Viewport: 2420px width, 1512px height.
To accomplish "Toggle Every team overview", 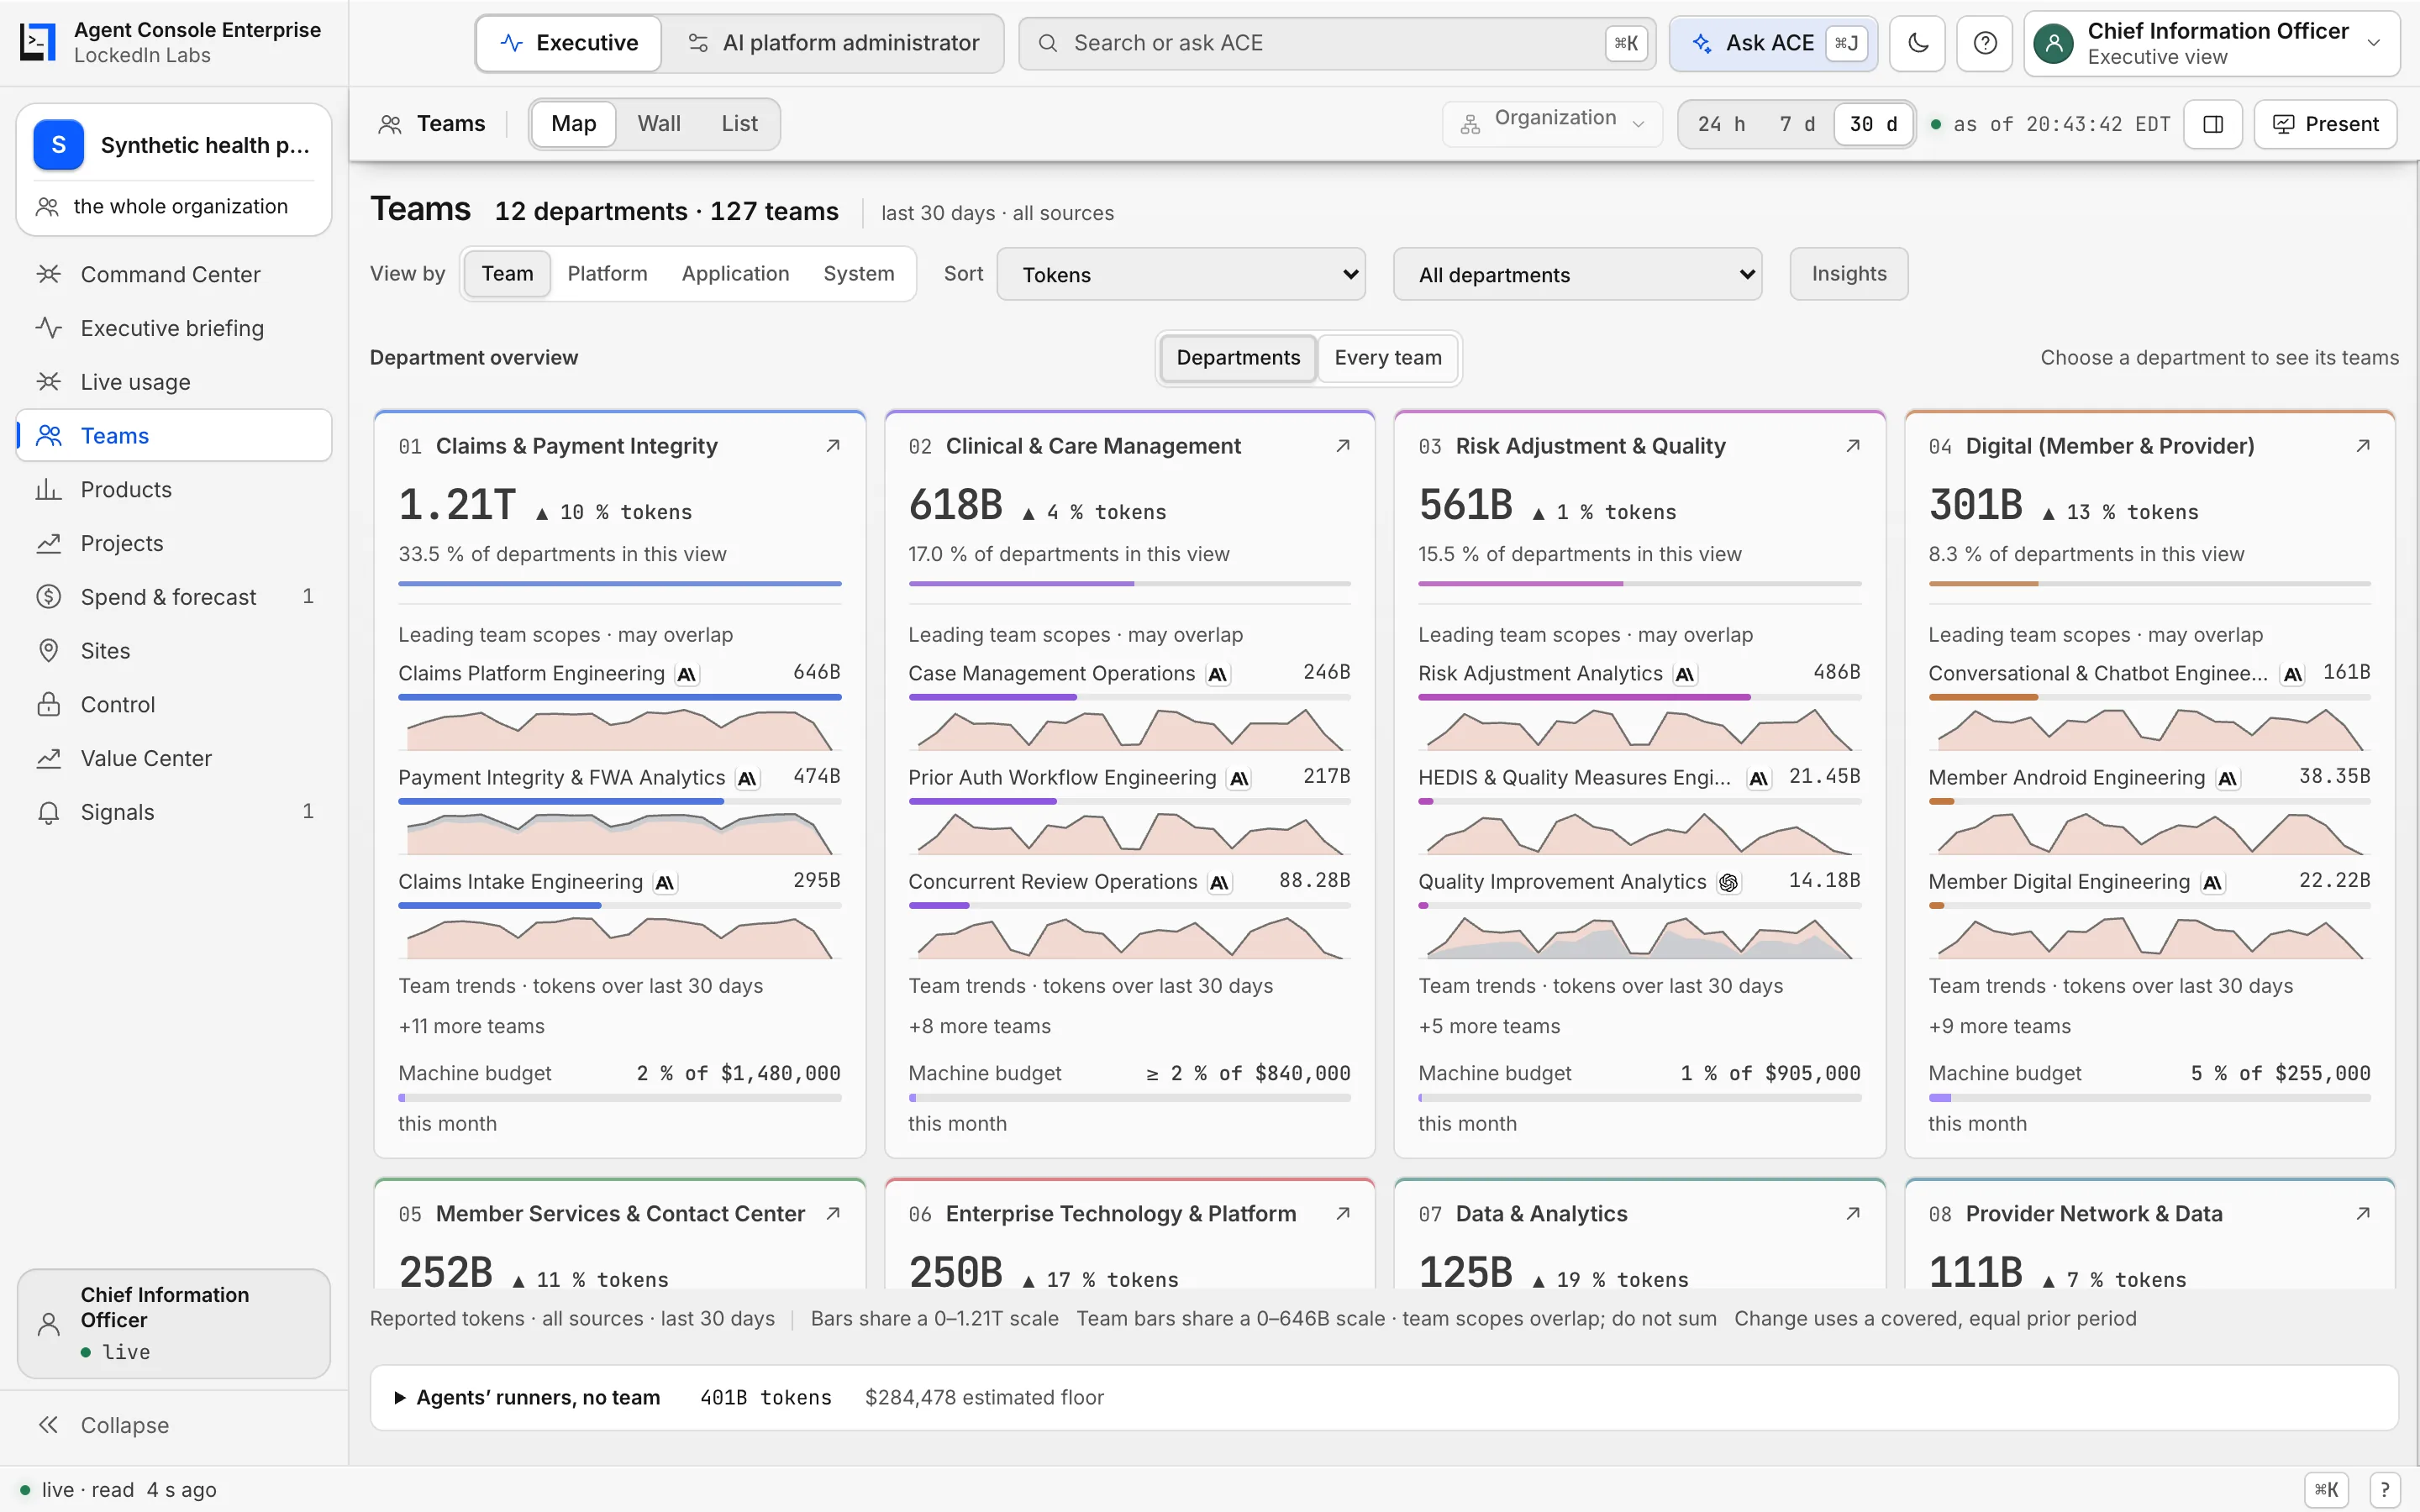I will (1387, 358).
